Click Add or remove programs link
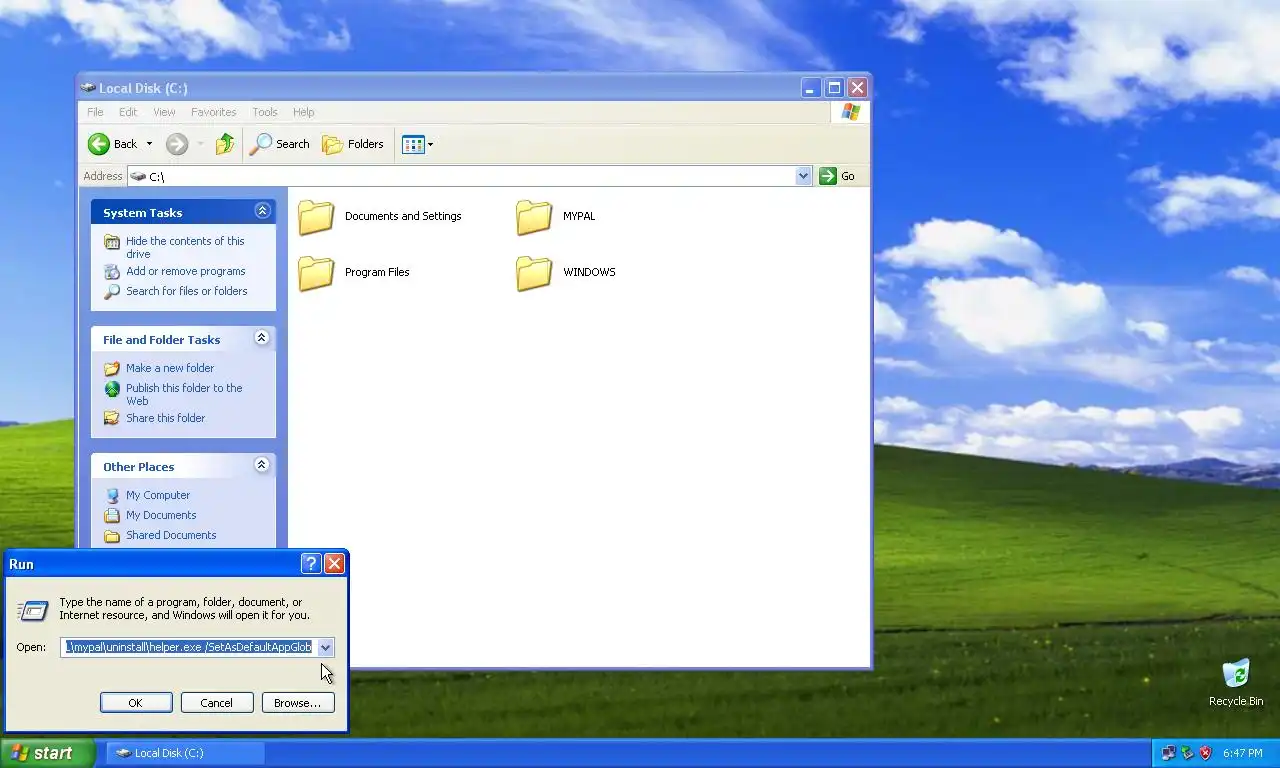Image resolution: width=1280 pixels, height=768 pixels. (x=185, y=271)
